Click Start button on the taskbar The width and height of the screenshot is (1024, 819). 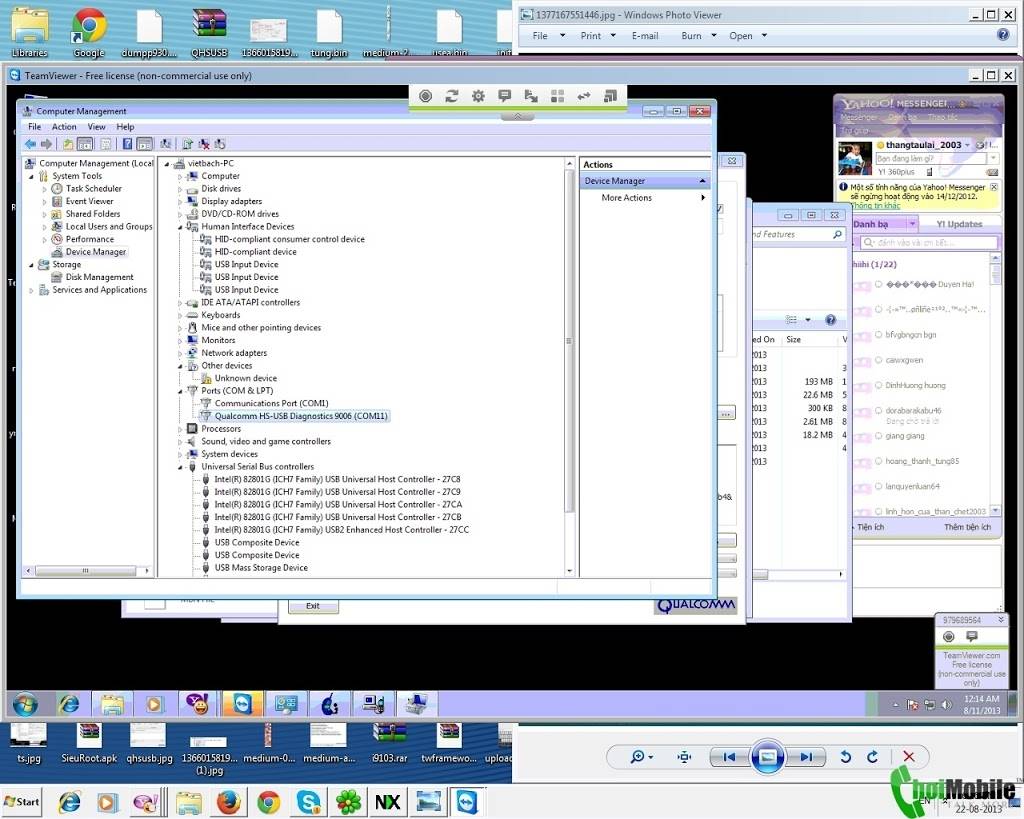tap(22, 802)
